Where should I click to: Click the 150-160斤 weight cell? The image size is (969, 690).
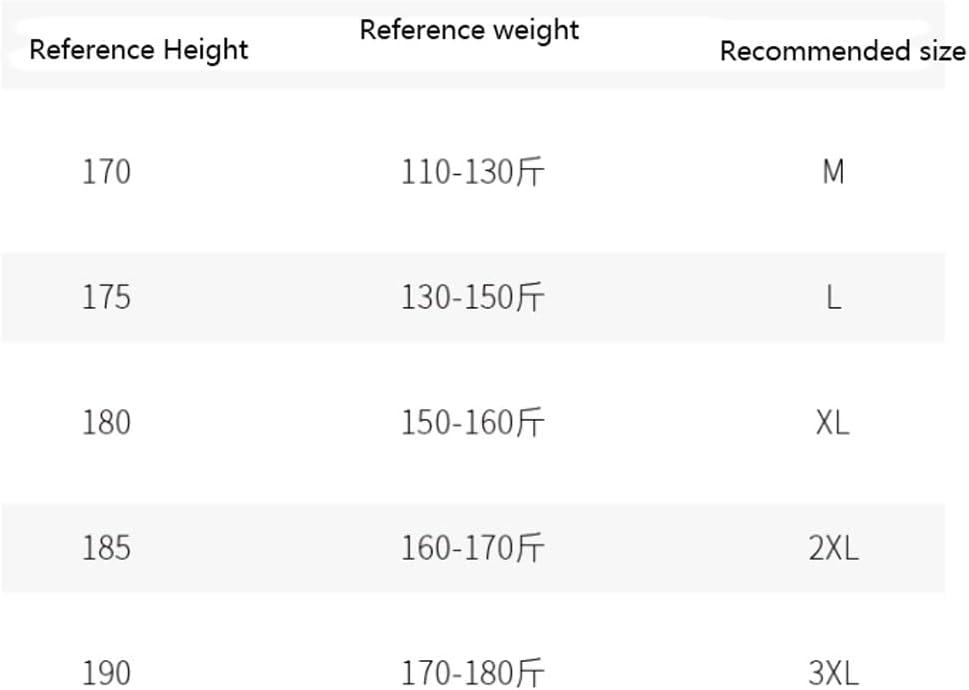pyautogui.click(x=473, y=422)
